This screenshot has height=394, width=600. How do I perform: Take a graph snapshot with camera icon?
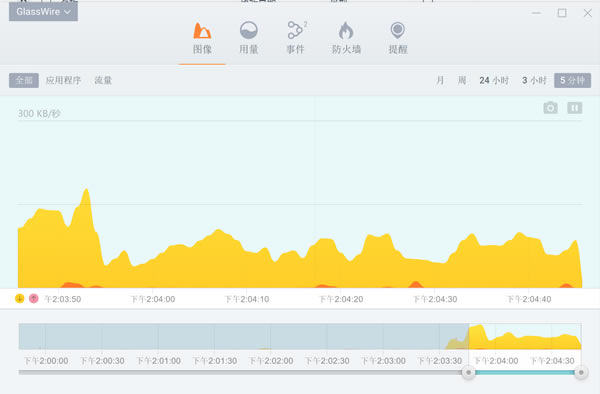(550, 108)
